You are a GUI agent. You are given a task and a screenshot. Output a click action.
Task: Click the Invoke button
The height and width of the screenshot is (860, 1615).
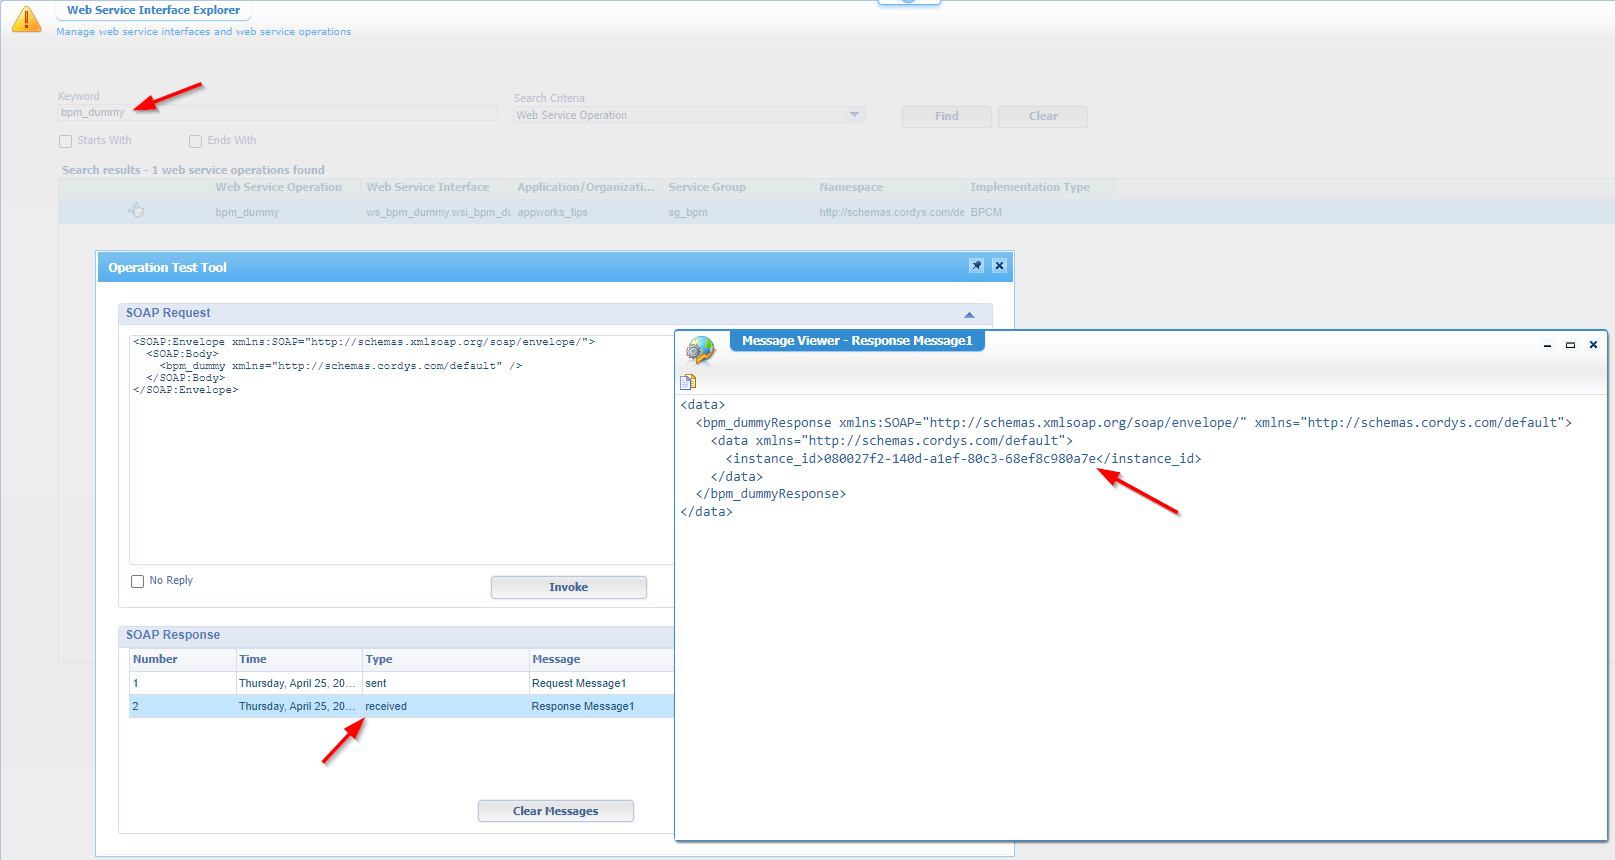pos(568,587)
